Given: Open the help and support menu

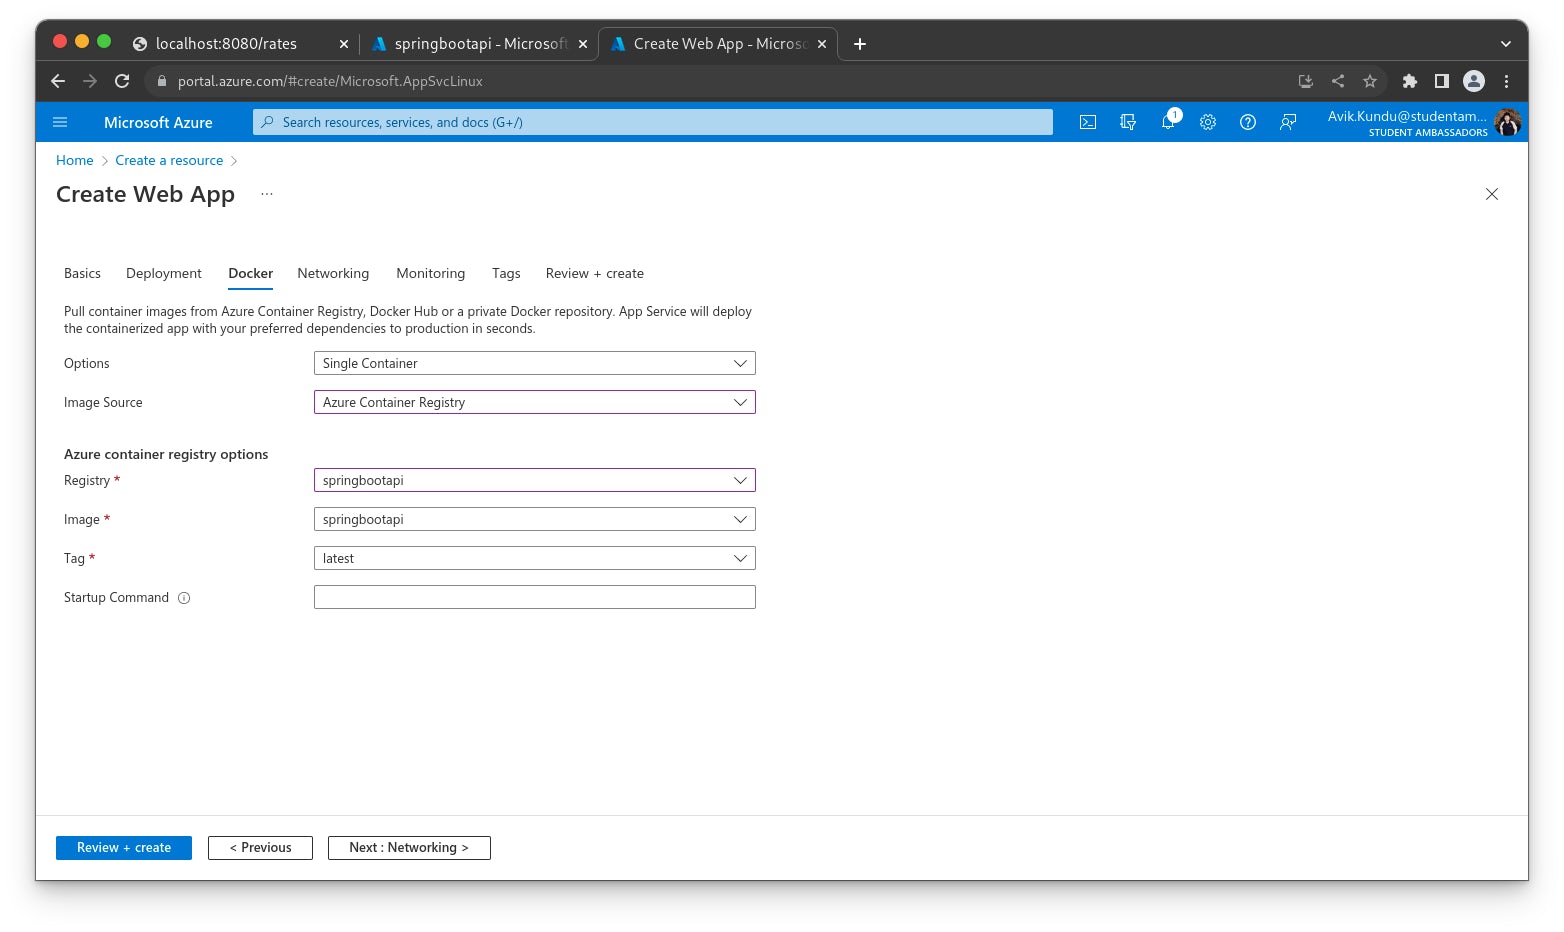Looking at the screenshot, I should pos(1247,122).
